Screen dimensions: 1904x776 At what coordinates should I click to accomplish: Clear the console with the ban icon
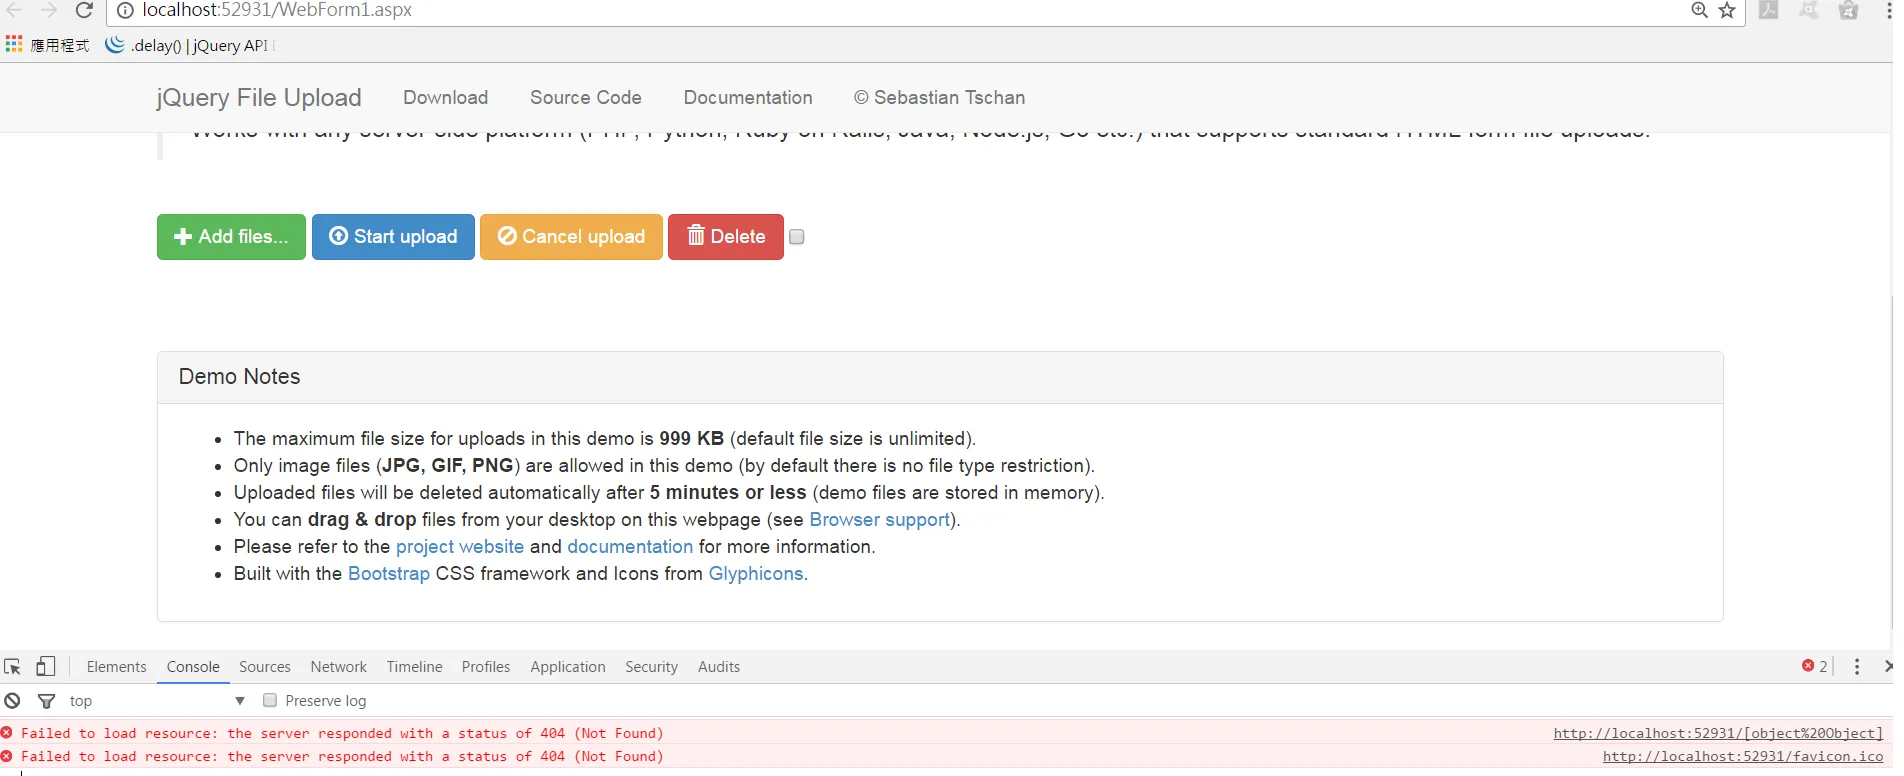pos(12,701)
